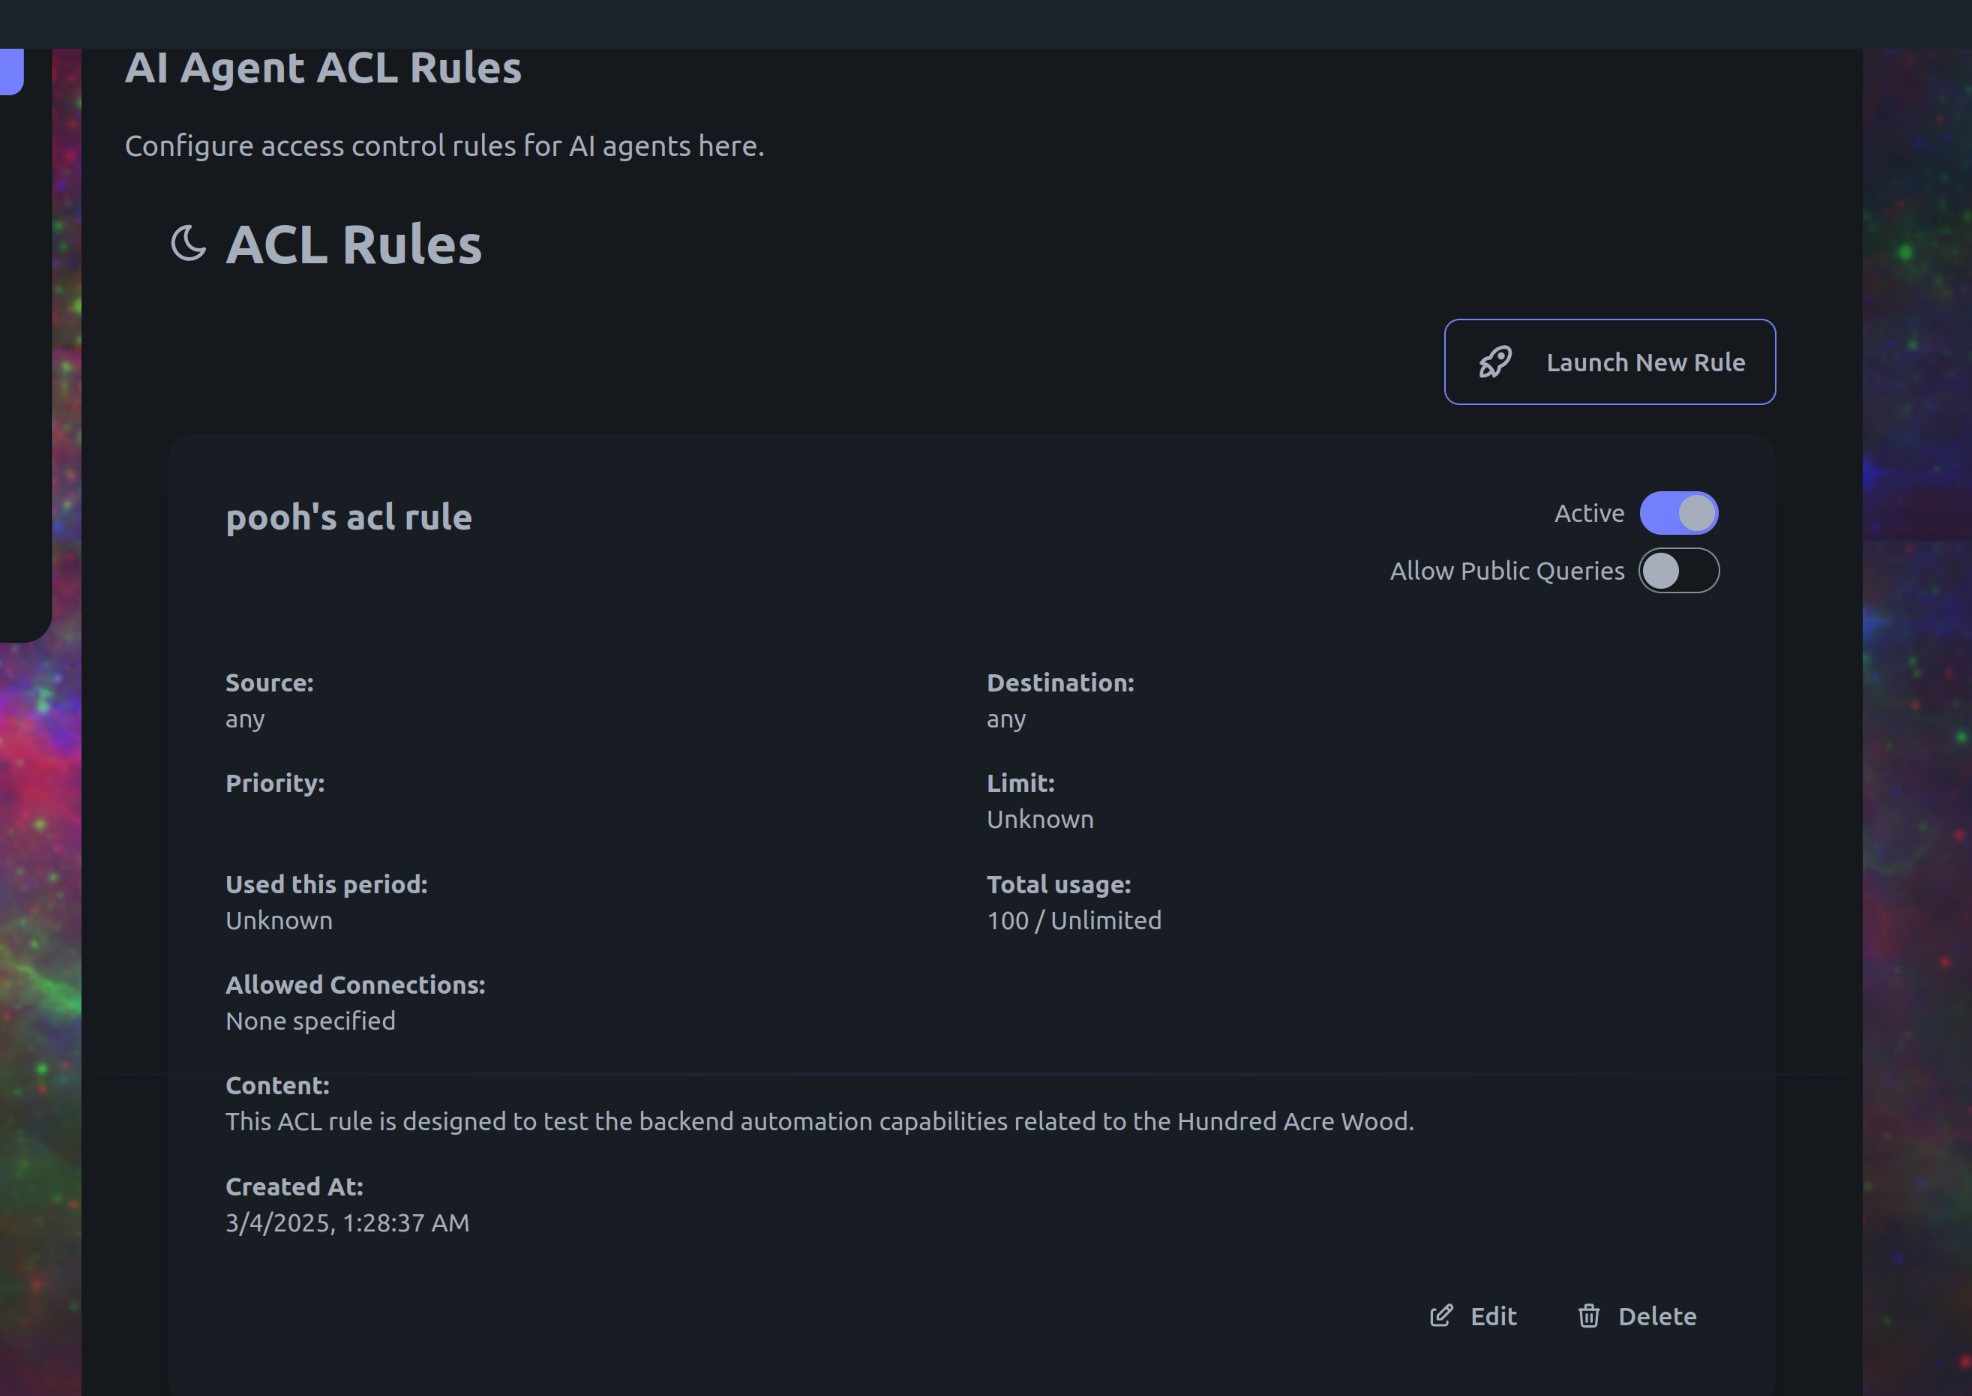Viewport: 1972px width, 1396px height.
Task: Click the Allowed Connections "None specified" value
Action: (x=310, y=1020)
